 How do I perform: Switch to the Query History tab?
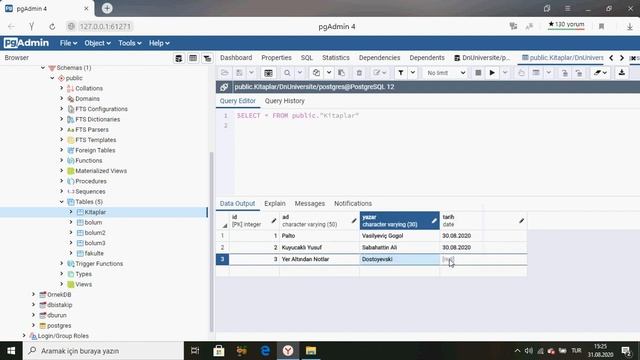click(x=284, y=101)
